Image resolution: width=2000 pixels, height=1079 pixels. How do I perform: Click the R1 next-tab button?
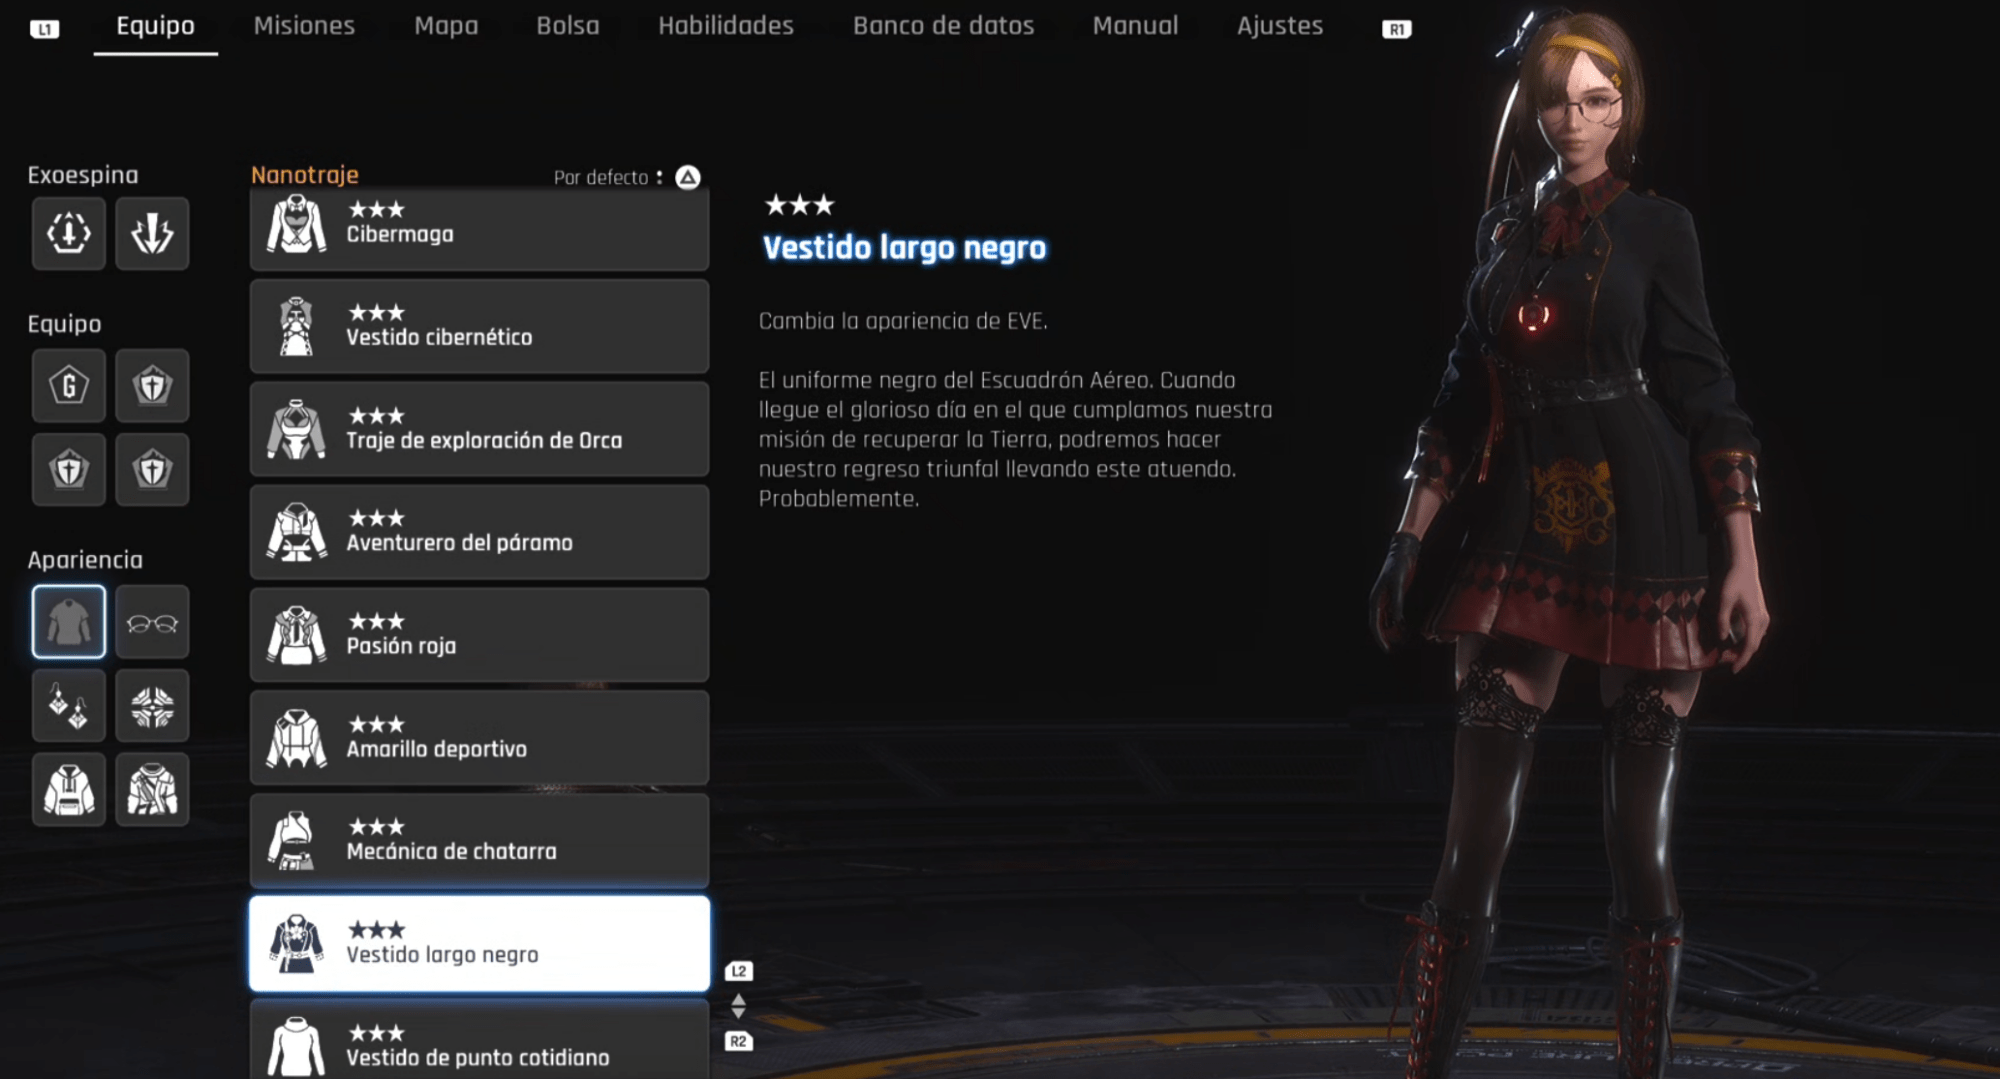coord(1397,29)
